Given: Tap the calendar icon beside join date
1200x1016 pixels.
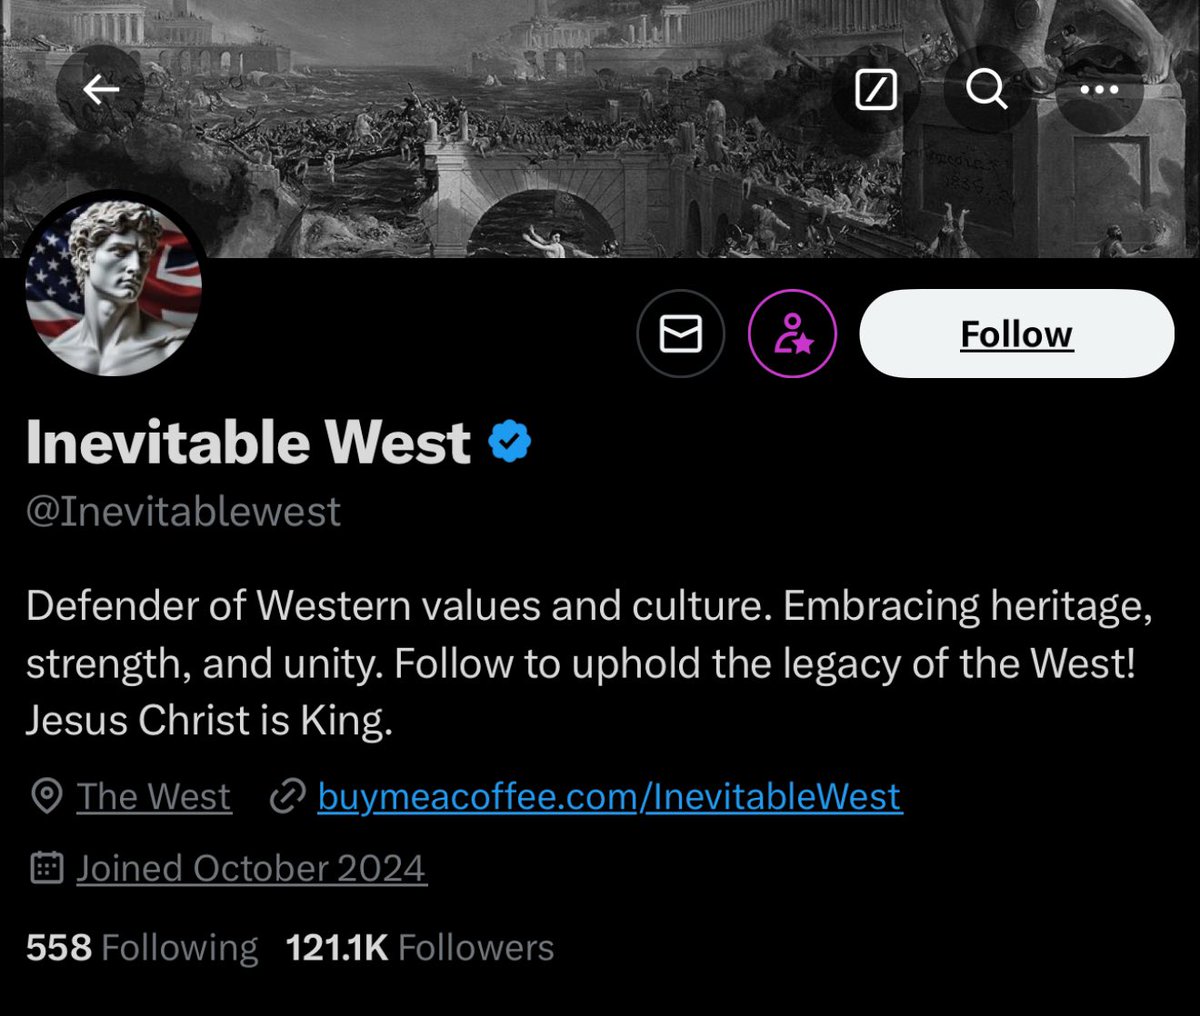Looking at the screenshot, I should point(46,868).
